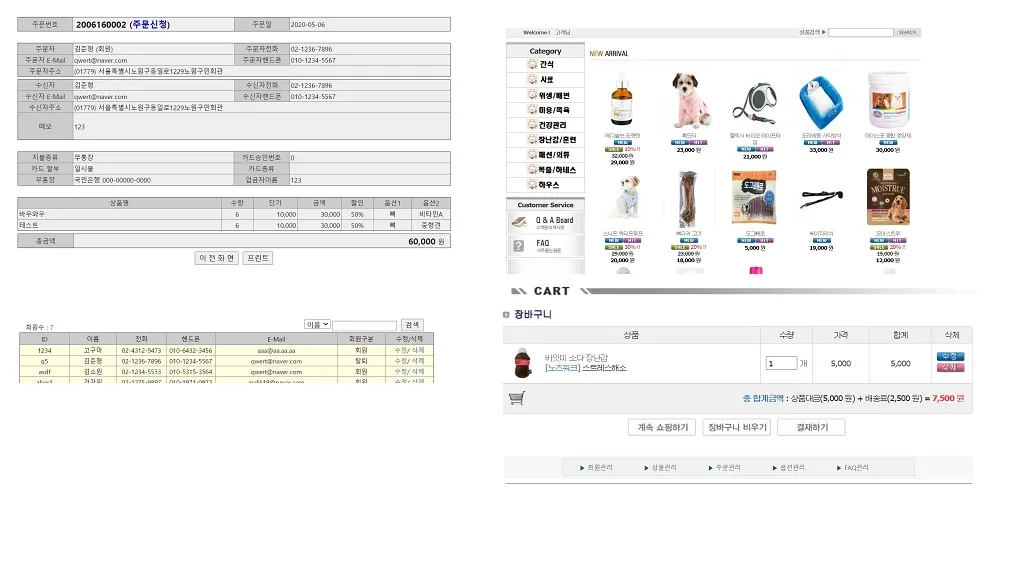Click the 이전화면 button on order page
This screenshot has width=1034, height=562.
point(216,258)
